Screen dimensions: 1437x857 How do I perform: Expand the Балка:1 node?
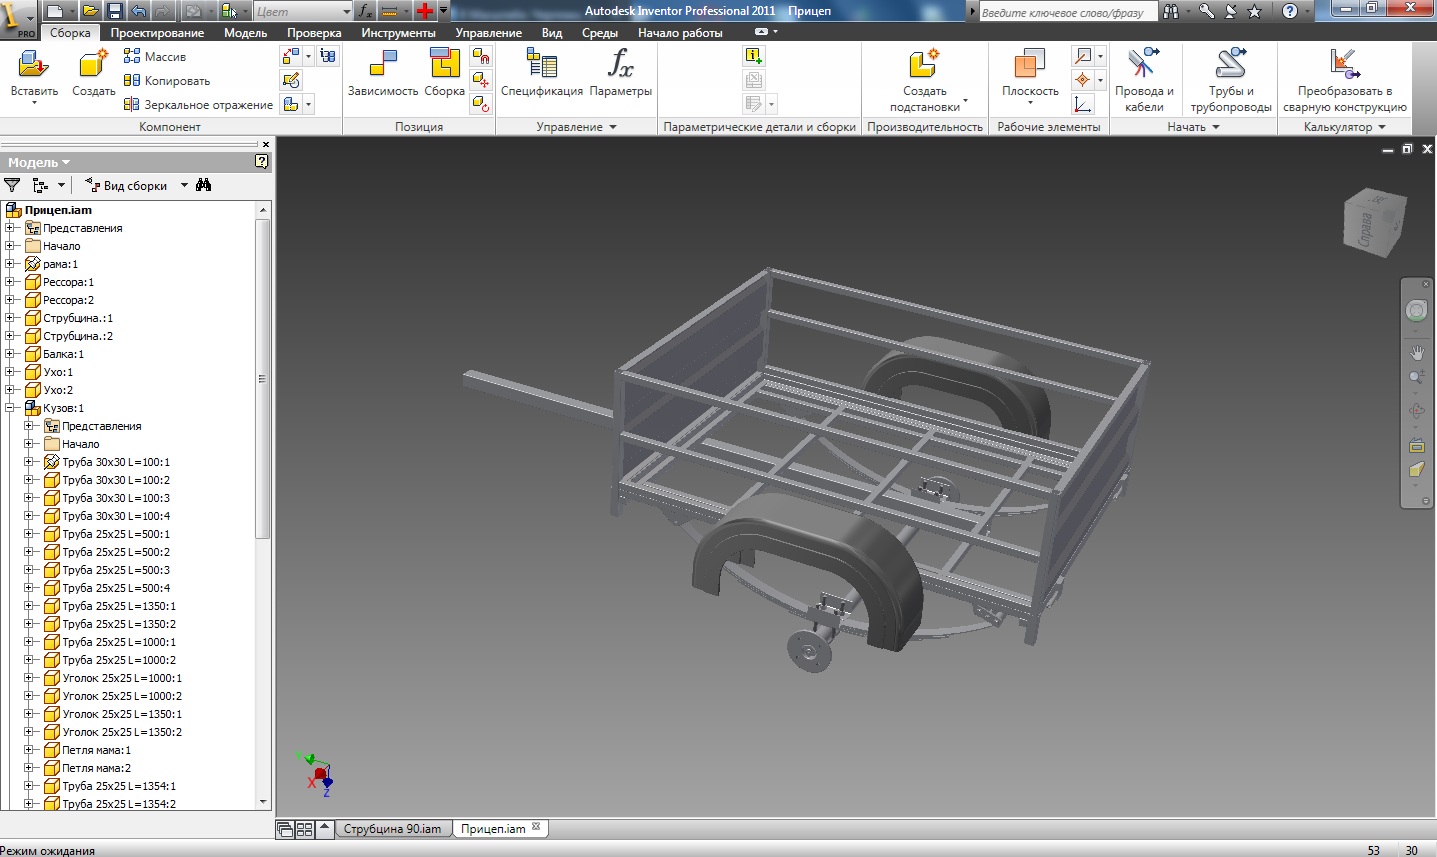[10, 354]
